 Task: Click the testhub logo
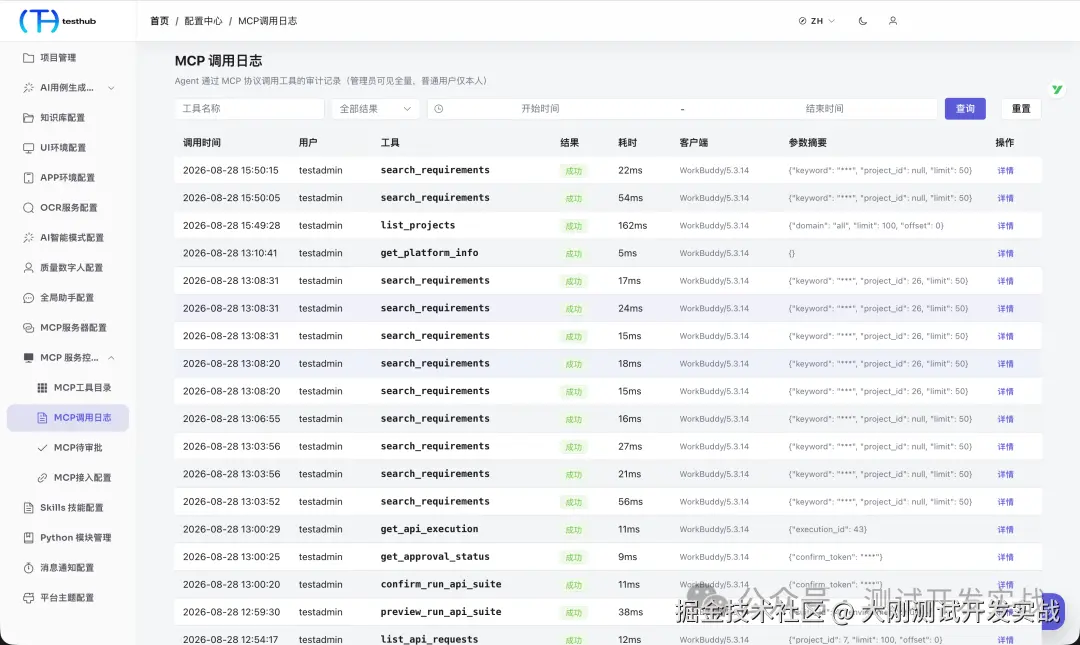[58, 21]
